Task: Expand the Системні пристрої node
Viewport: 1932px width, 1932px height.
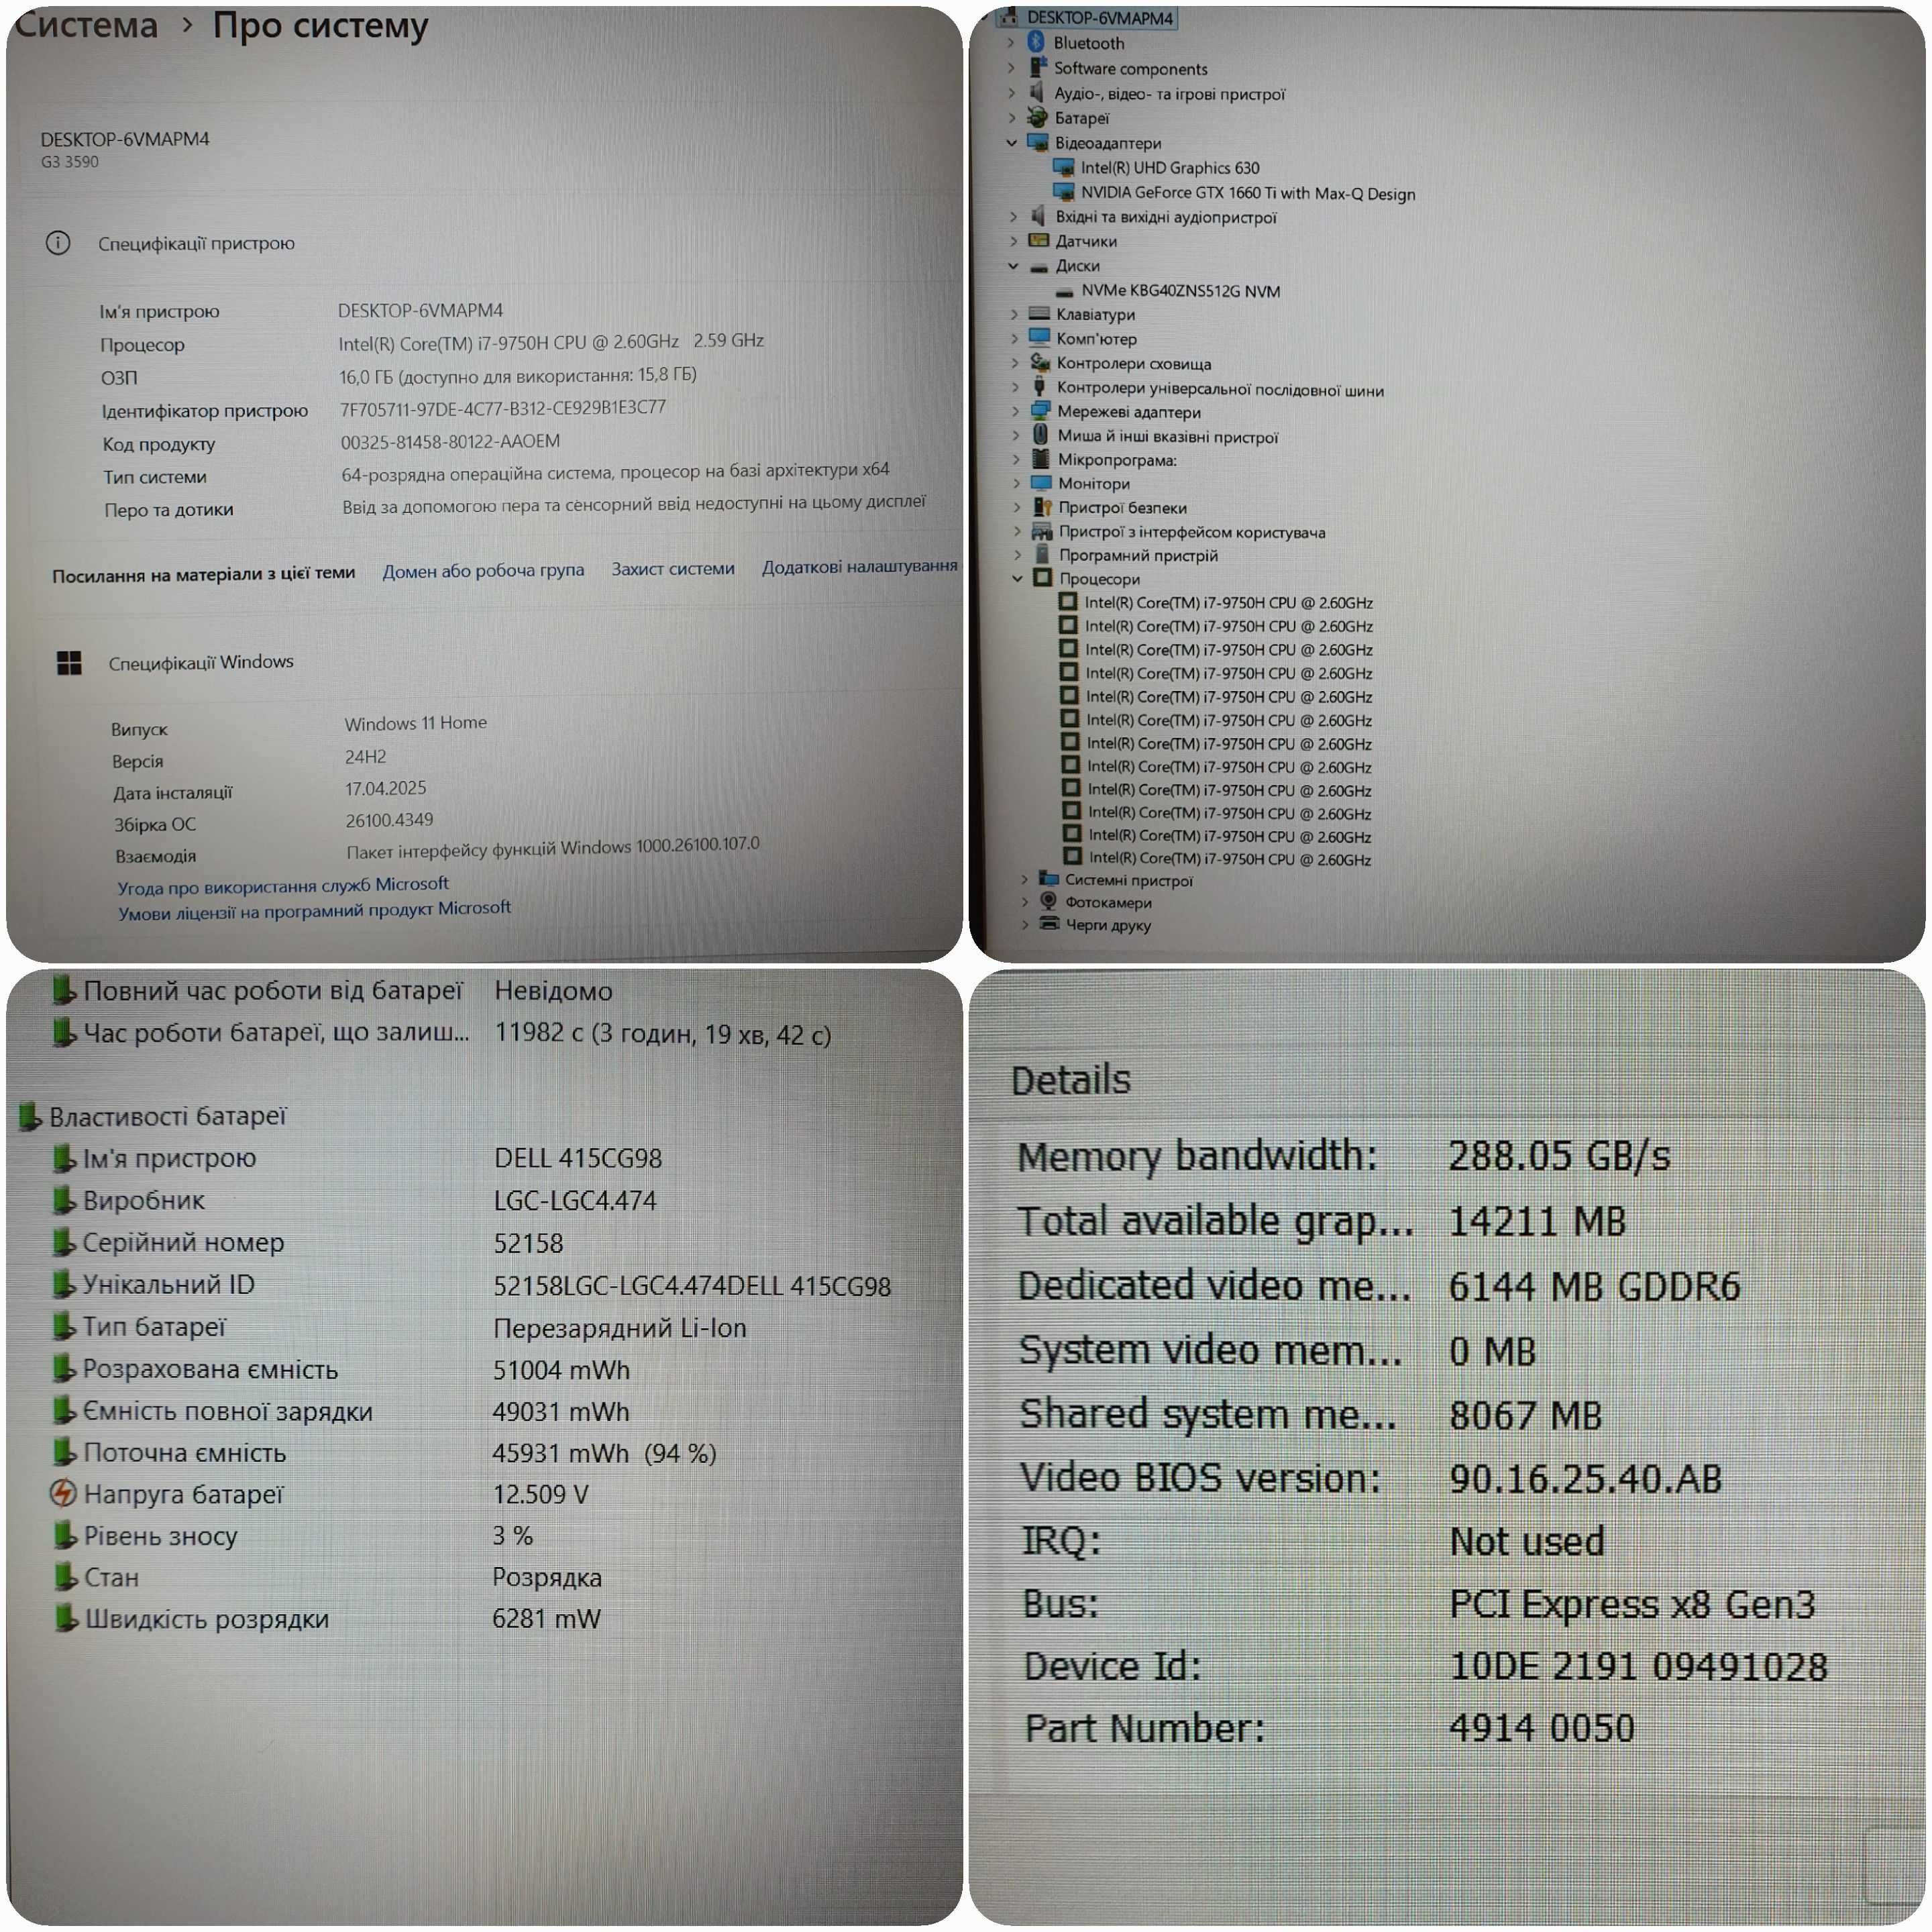Action: click(x=1024, y=880)
